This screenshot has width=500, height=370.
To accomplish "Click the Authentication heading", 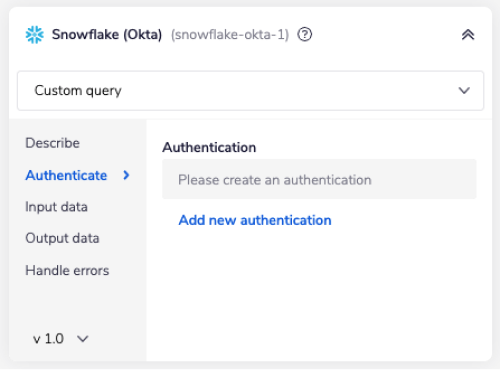I will click(209, 147).
